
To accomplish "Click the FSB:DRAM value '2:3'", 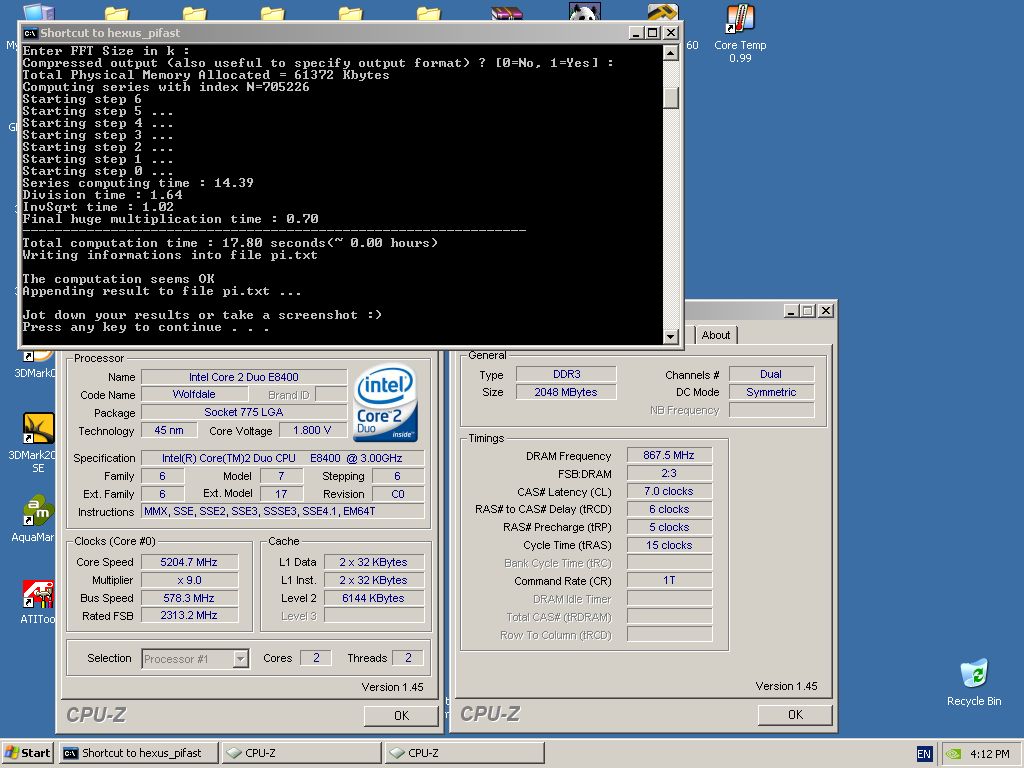I will click(669, 473).
